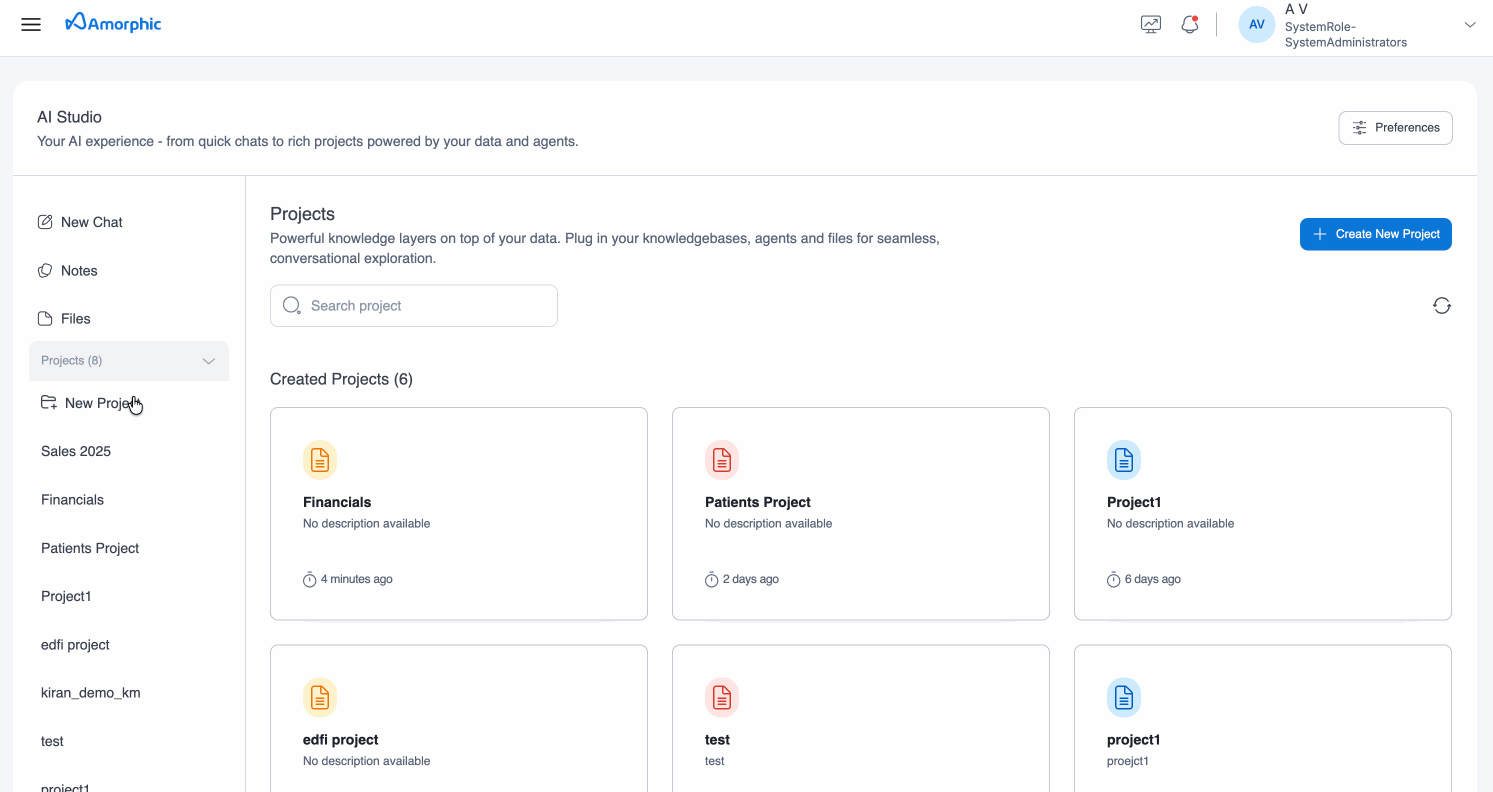Image resolution: width=1493 pixels, height=792 pixels.
Task: Check the notifications bell
Action: point(1189,23)
